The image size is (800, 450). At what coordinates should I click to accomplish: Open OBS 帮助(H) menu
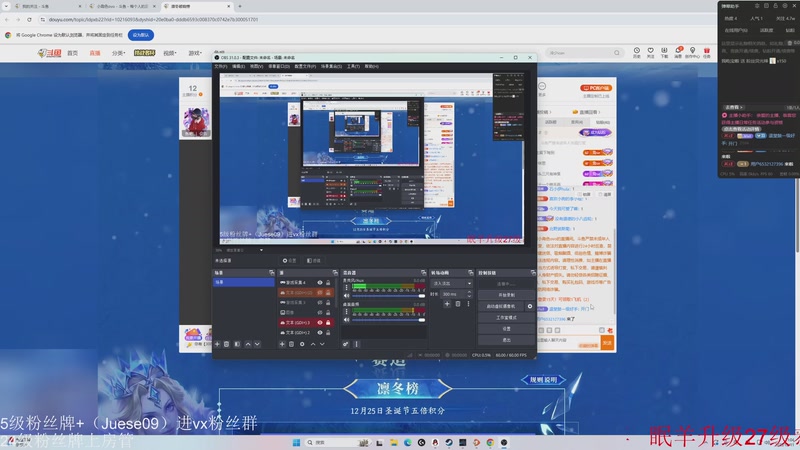[x=371, y=66]
